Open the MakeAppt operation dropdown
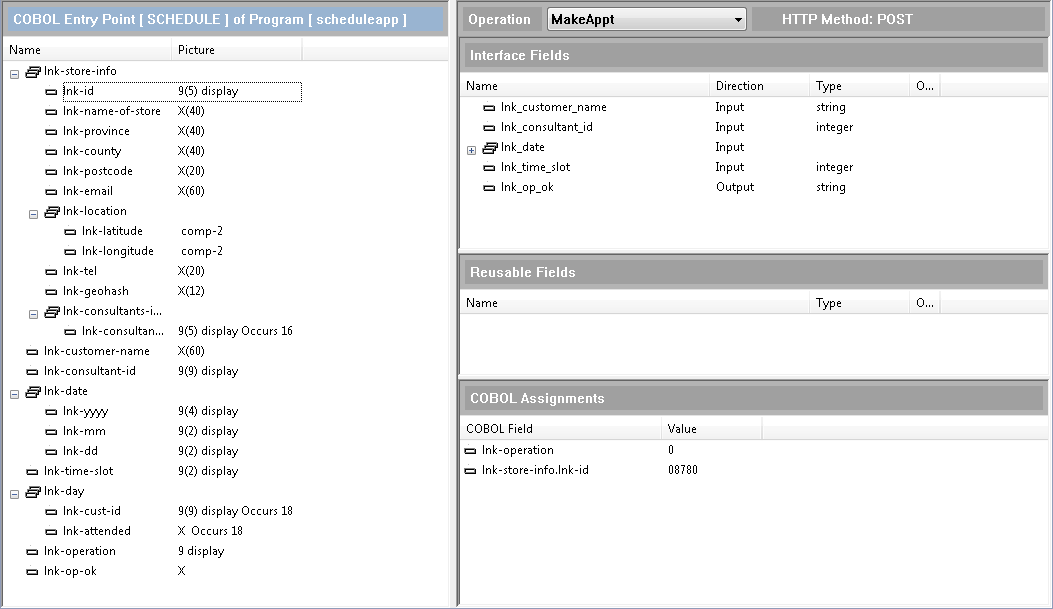The height and width of the screenshot is (609, 1053). coord(738,19)
